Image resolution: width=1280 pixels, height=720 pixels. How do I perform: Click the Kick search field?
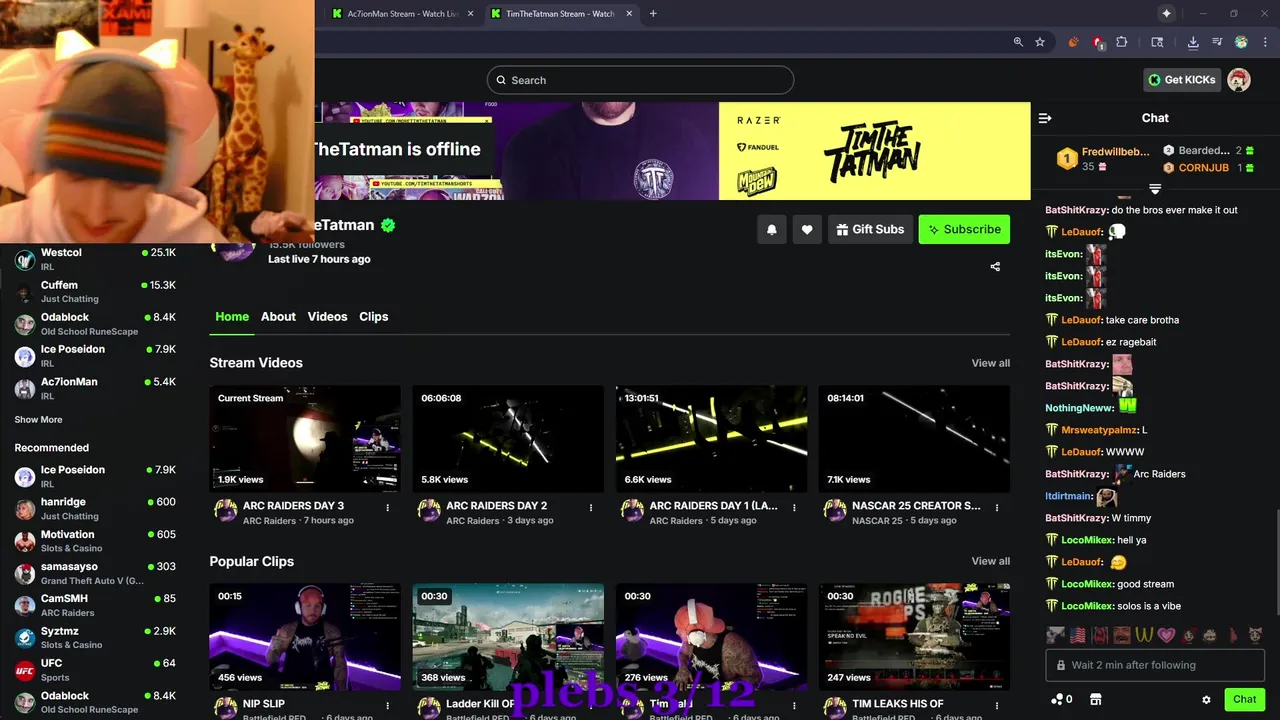(640, 80)
